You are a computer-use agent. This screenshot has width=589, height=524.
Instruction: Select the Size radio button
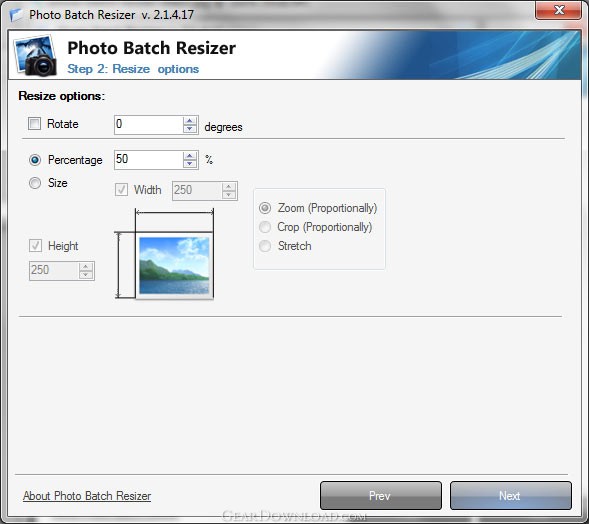tap(35, 183)
